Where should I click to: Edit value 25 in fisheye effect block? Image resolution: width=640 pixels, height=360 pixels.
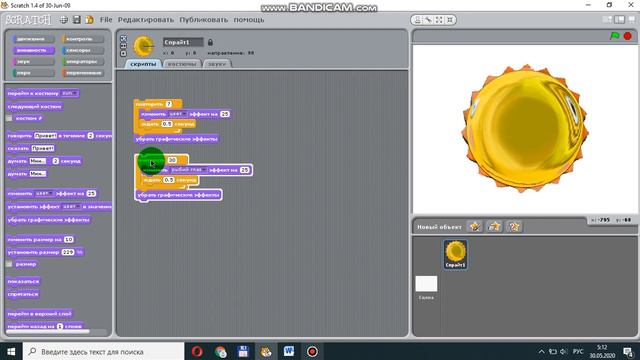pyautogui.click(x=244, y=170)
